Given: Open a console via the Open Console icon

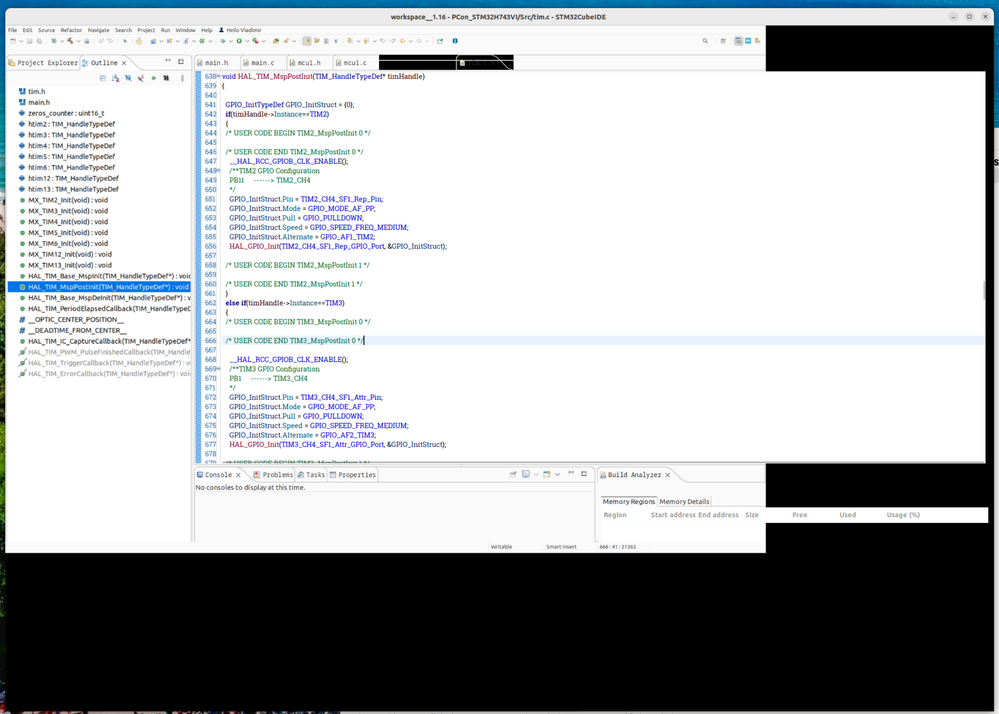Looking at the screenshot, I should click(x=548, y=474).
